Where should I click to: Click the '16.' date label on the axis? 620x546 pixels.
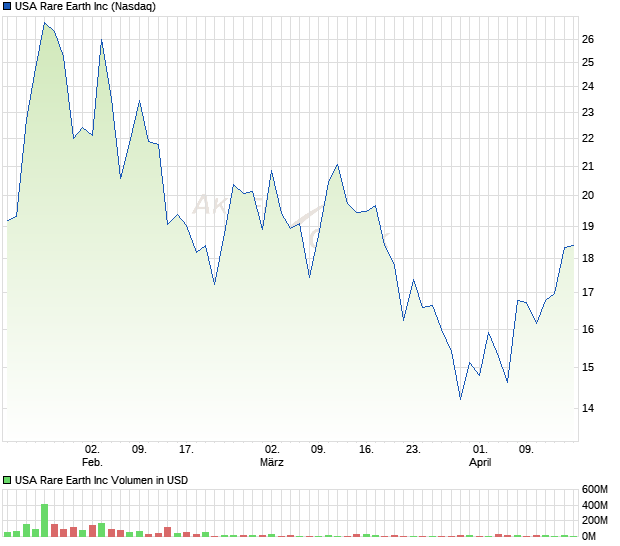tap(366, 450)
